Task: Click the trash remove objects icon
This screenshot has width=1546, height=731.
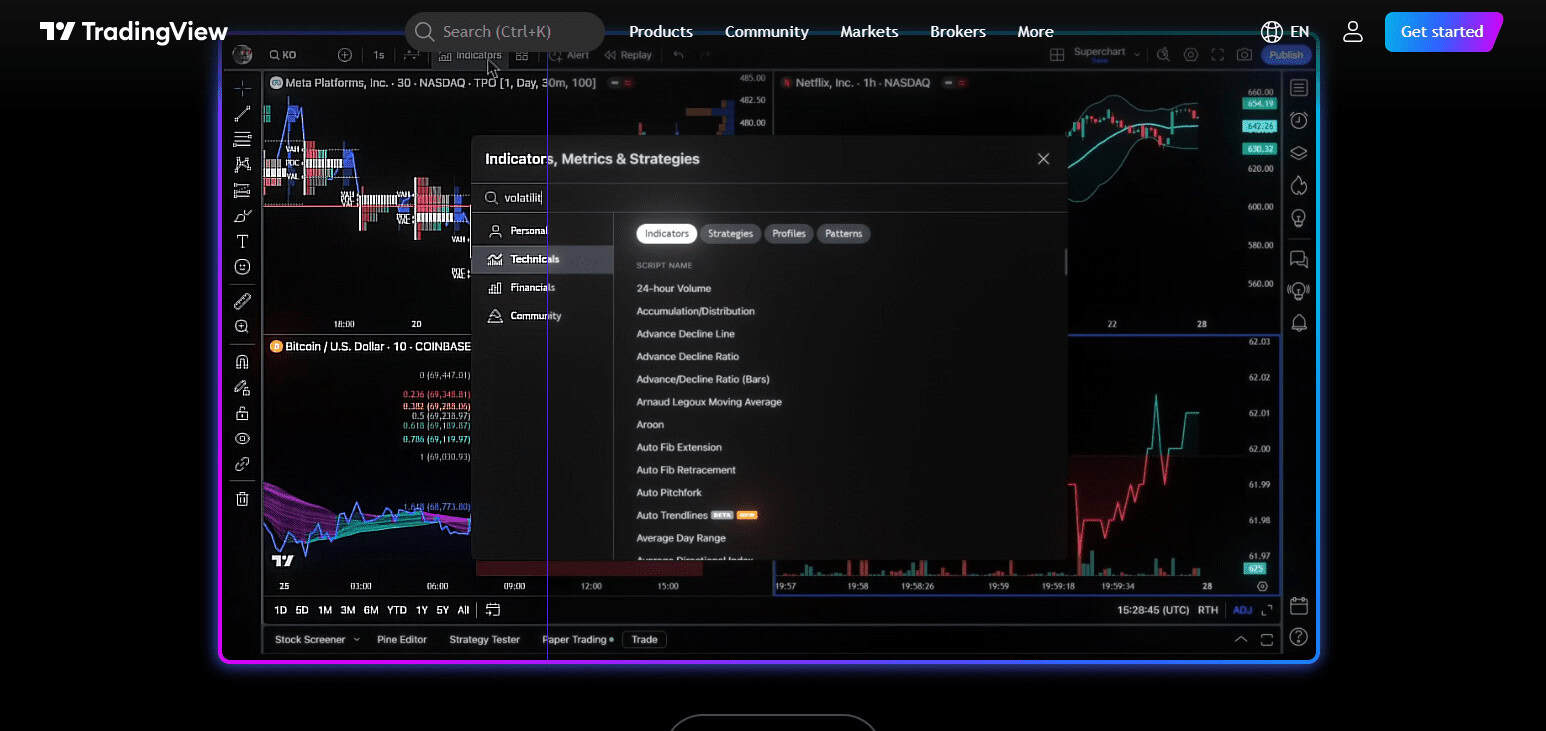Action: click(x=242, y=499)
